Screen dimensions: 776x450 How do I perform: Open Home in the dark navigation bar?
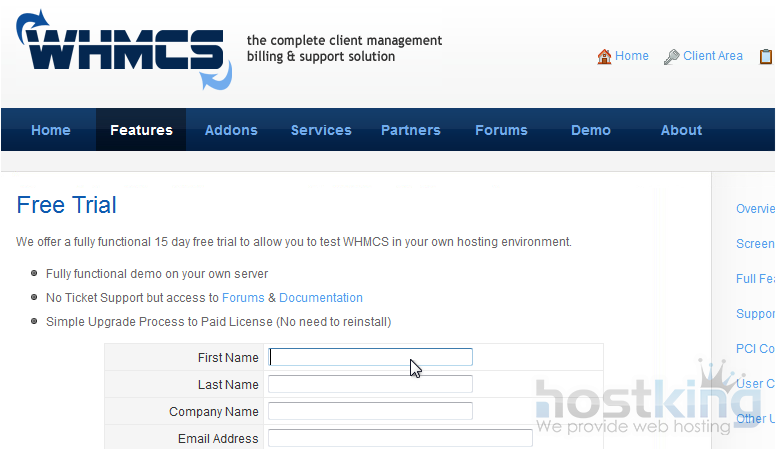click(51, 130)
